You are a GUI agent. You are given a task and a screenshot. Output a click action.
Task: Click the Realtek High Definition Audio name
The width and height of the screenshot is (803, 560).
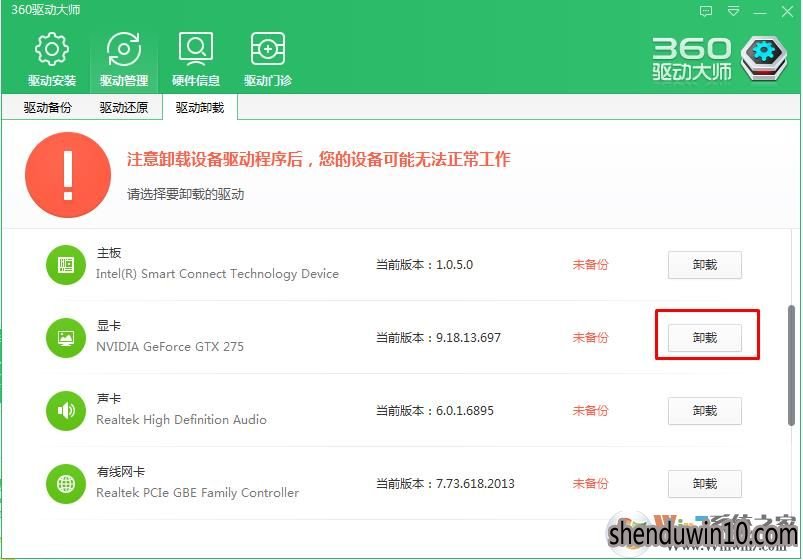tap(181, 420)
